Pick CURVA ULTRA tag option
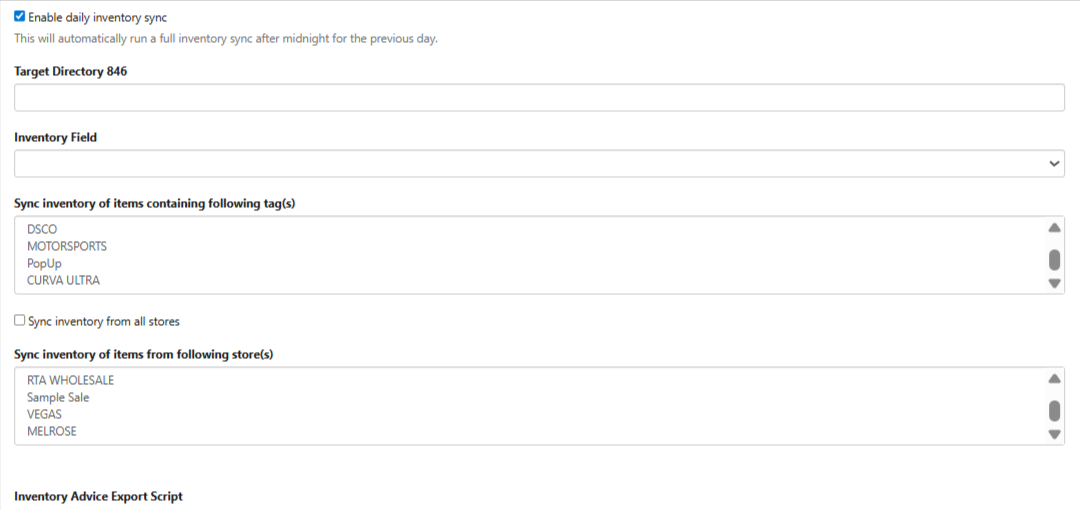Screen dimensions: 1080x510 point(63,280)
